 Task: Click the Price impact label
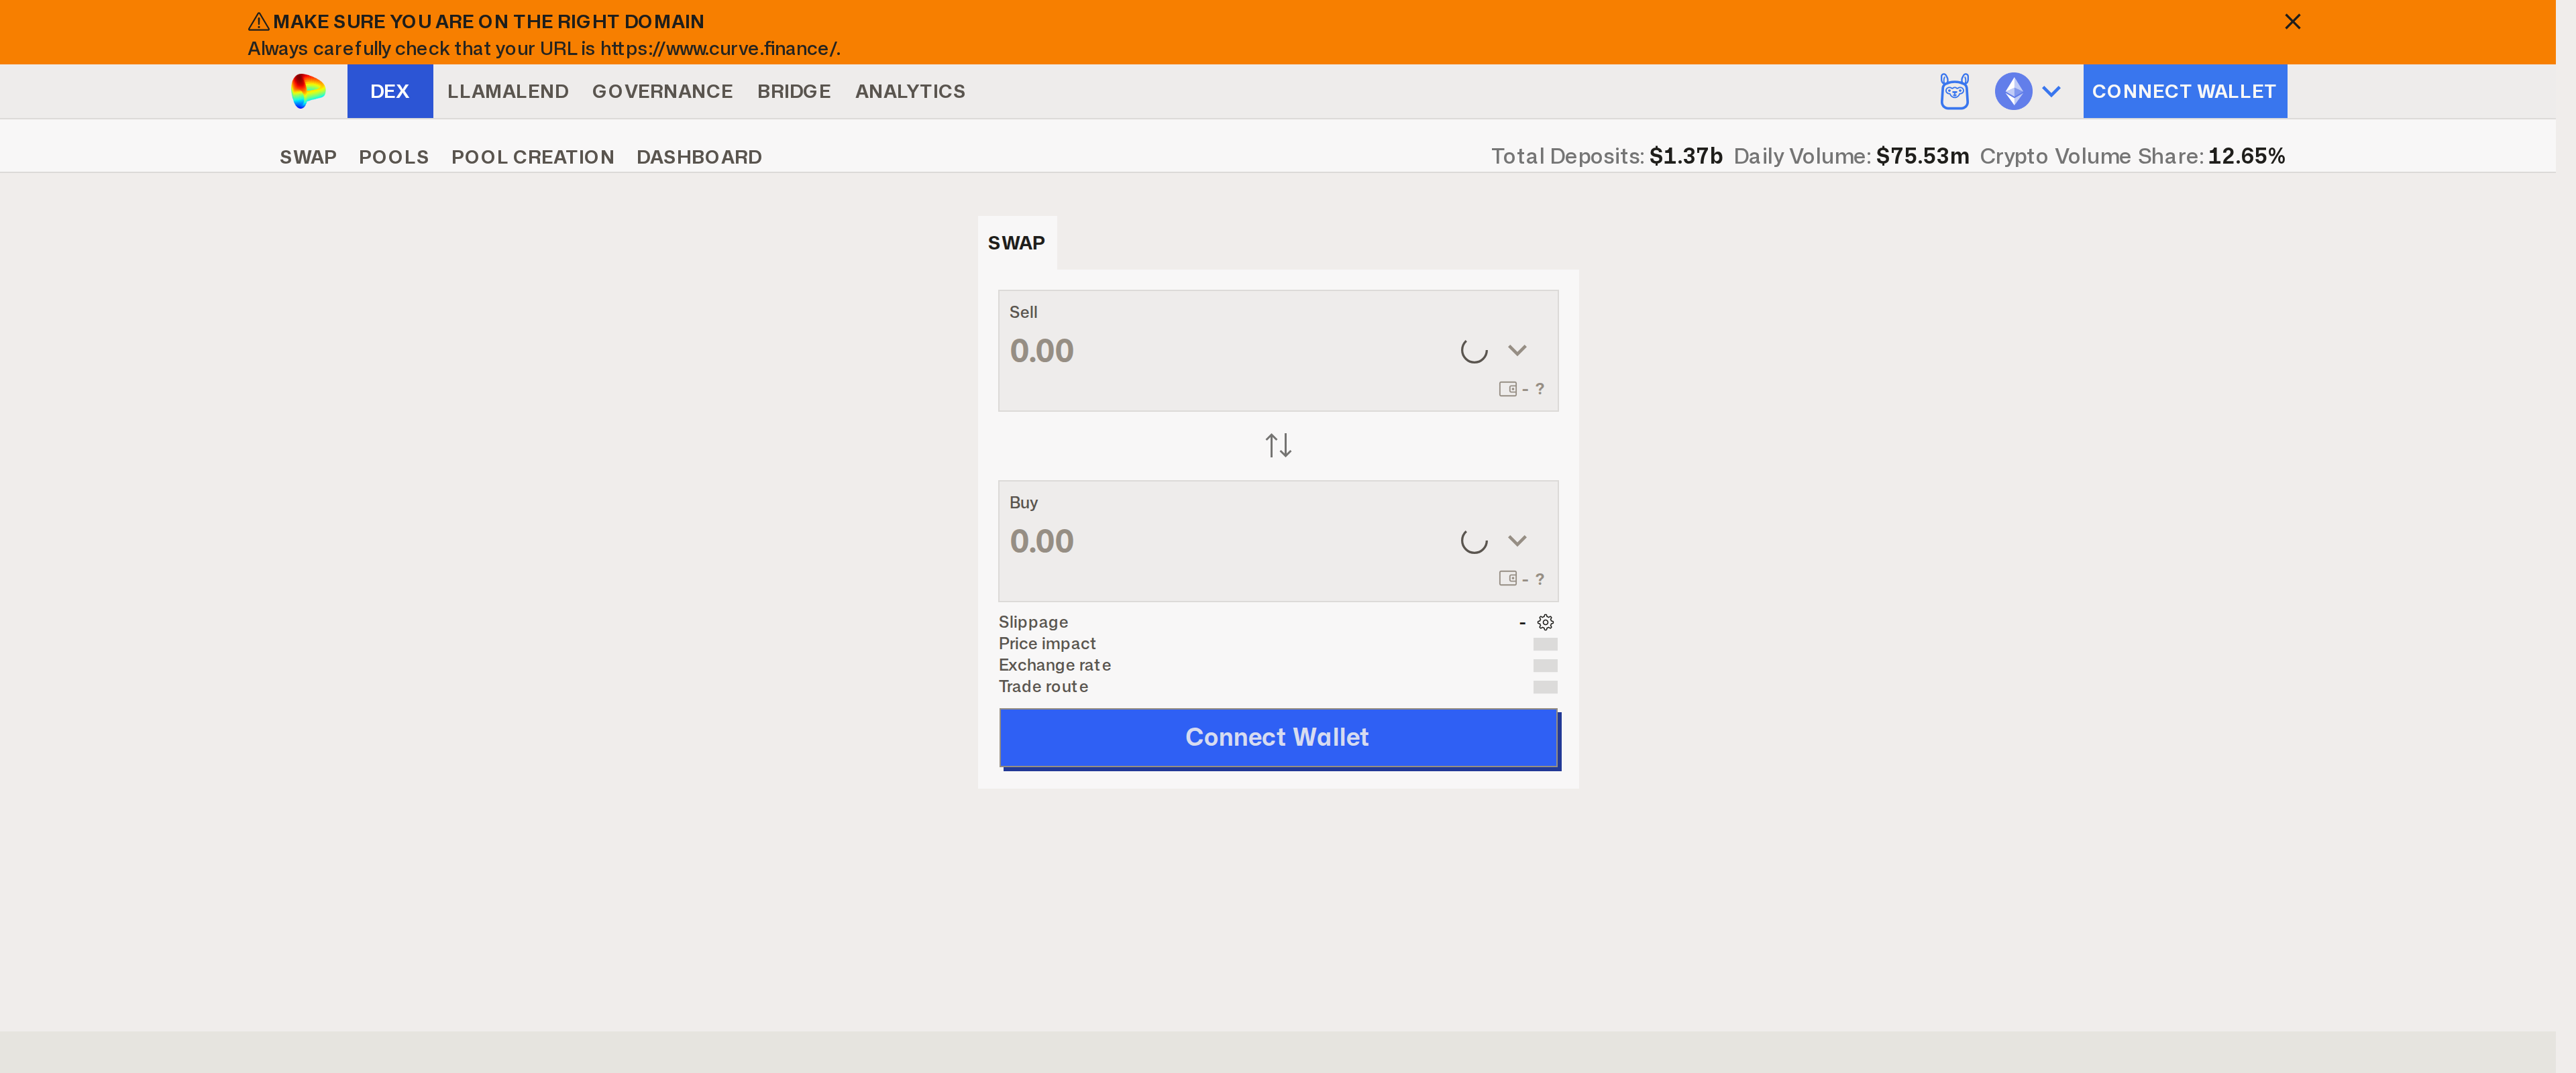point(1047,643)
